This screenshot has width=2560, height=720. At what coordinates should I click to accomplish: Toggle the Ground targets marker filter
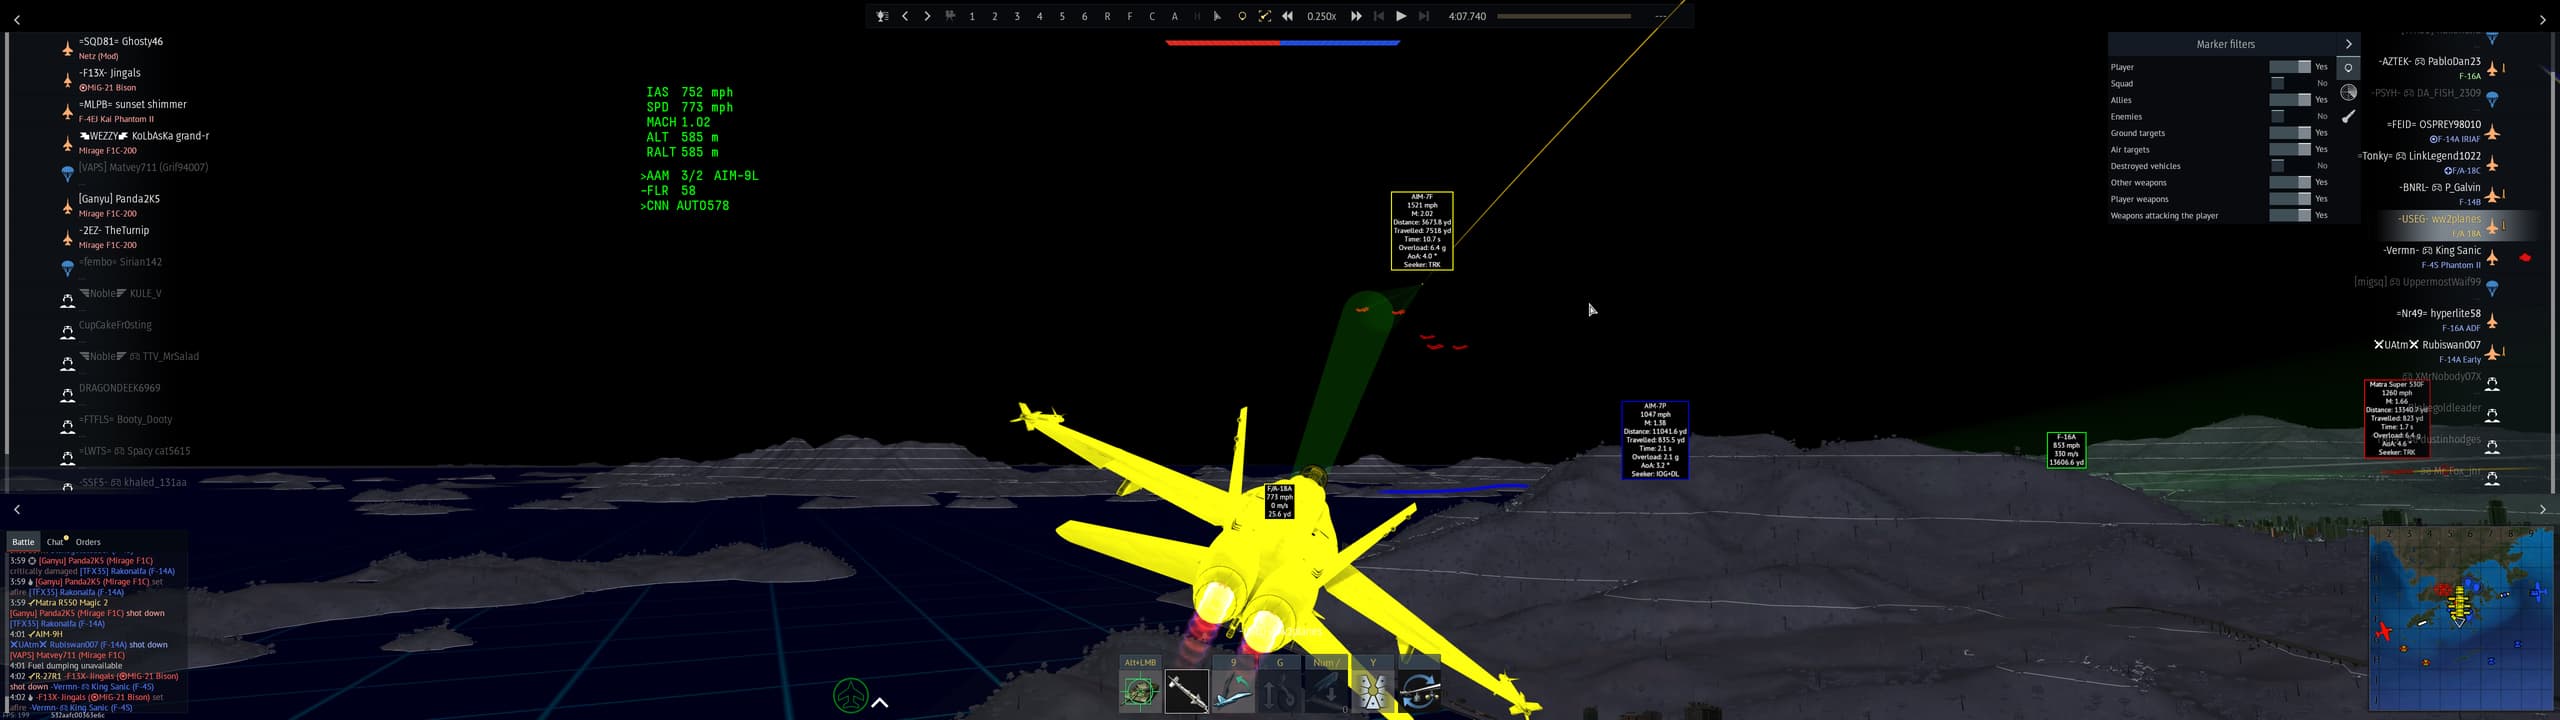click(2289, 133)
